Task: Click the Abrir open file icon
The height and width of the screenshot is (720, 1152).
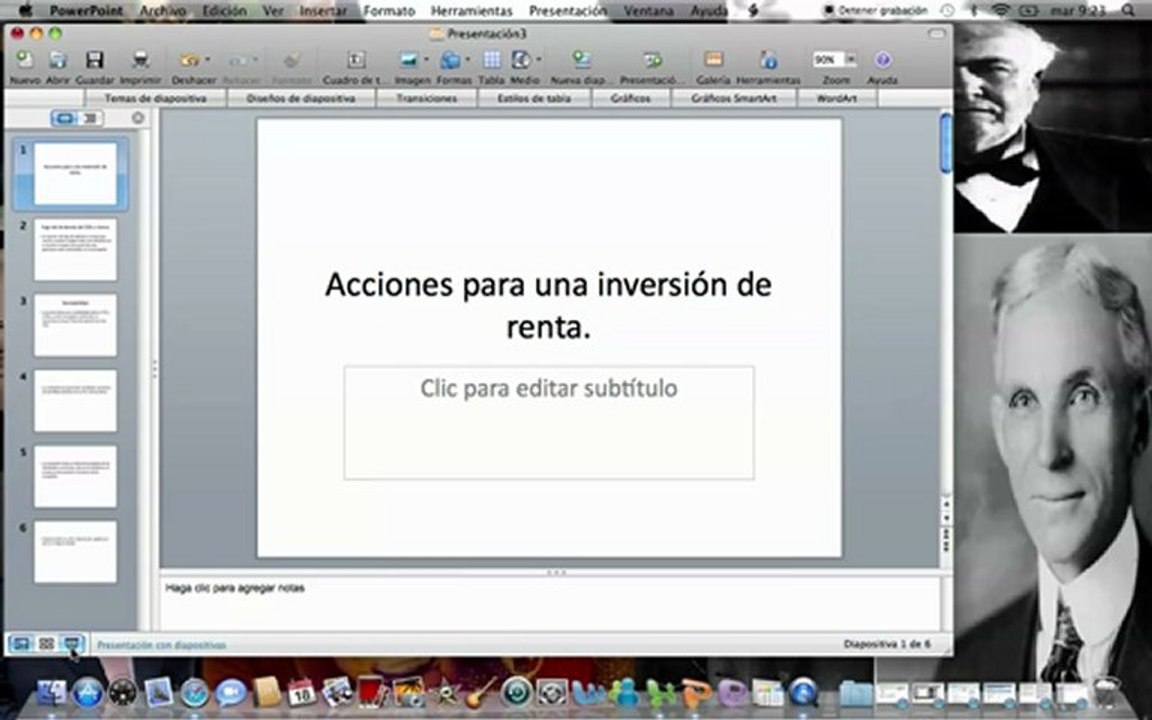Action: pos(57,60)
